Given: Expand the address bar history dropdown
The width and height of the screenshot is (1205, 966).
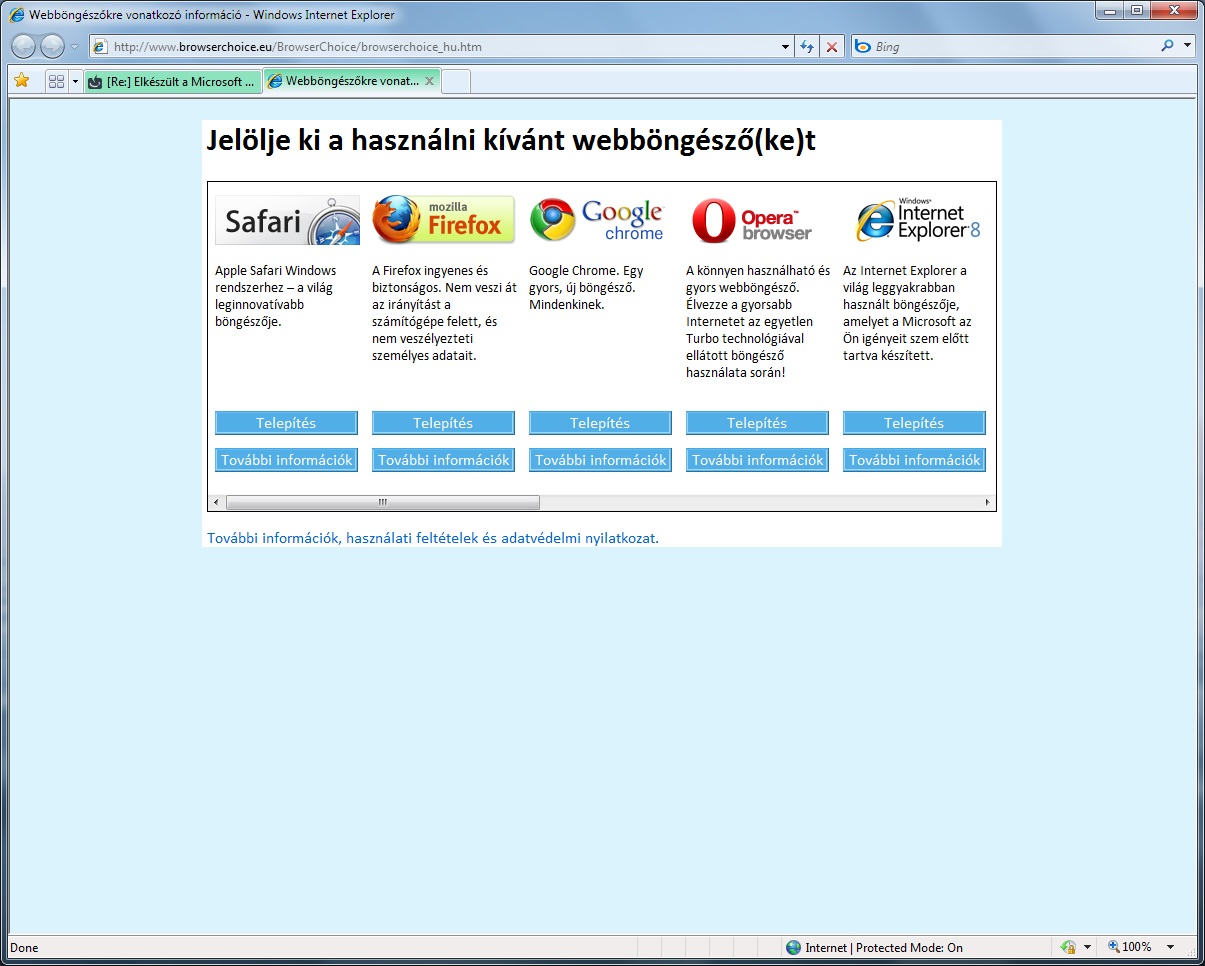Looking at the screenshot, I should click(x=785, y=47).
